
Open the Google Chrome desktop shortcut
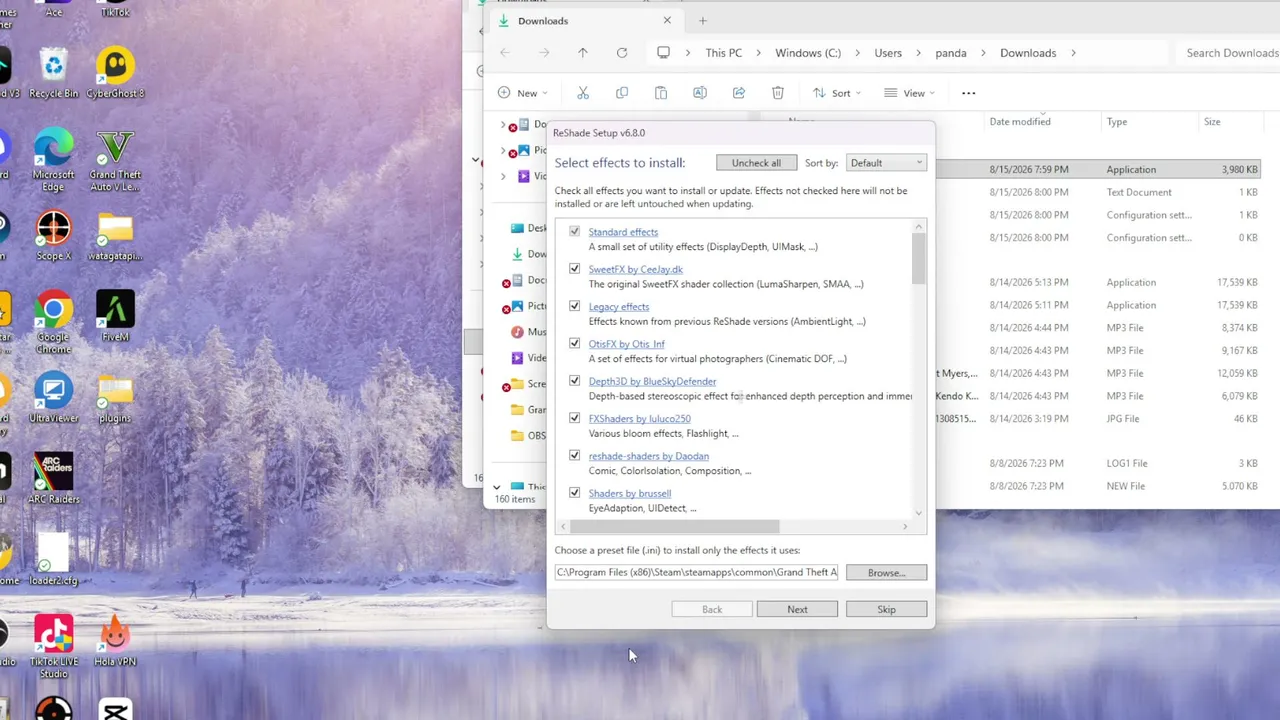pyautogui.click(x=53, y=322)
